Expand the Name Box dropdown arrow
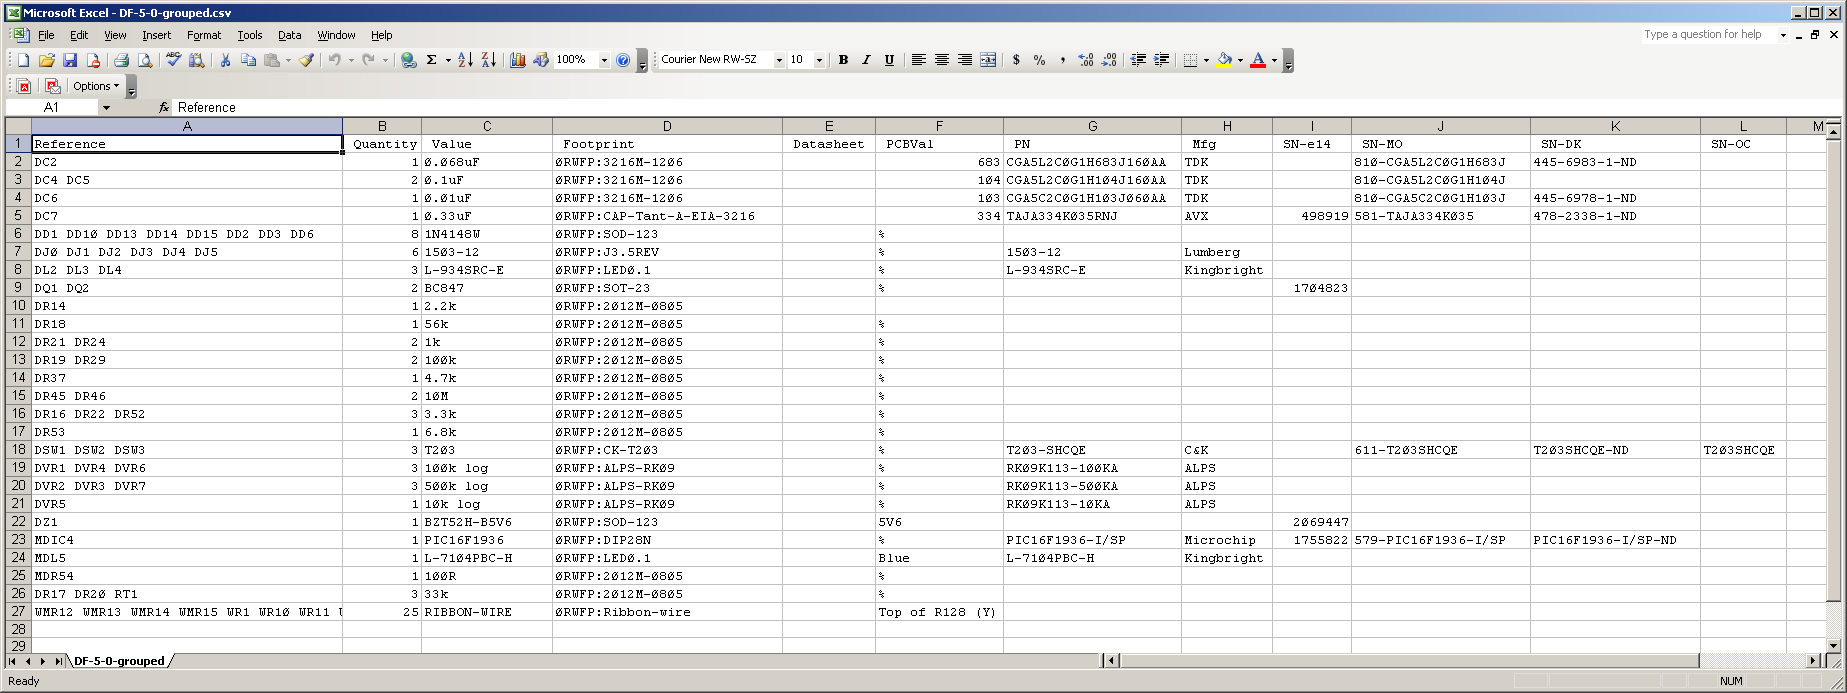This screenshot has height=693, width=1847. (106, 107)
